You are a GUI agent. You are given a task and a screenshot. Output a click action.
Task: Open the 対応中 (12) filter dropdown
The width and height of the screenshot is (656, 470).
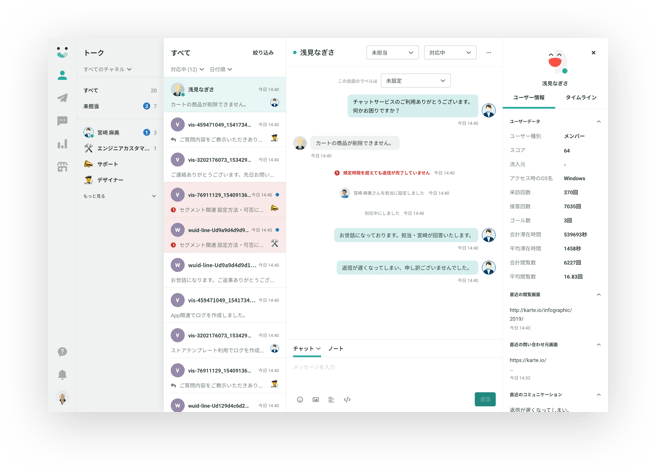(187, 69)
